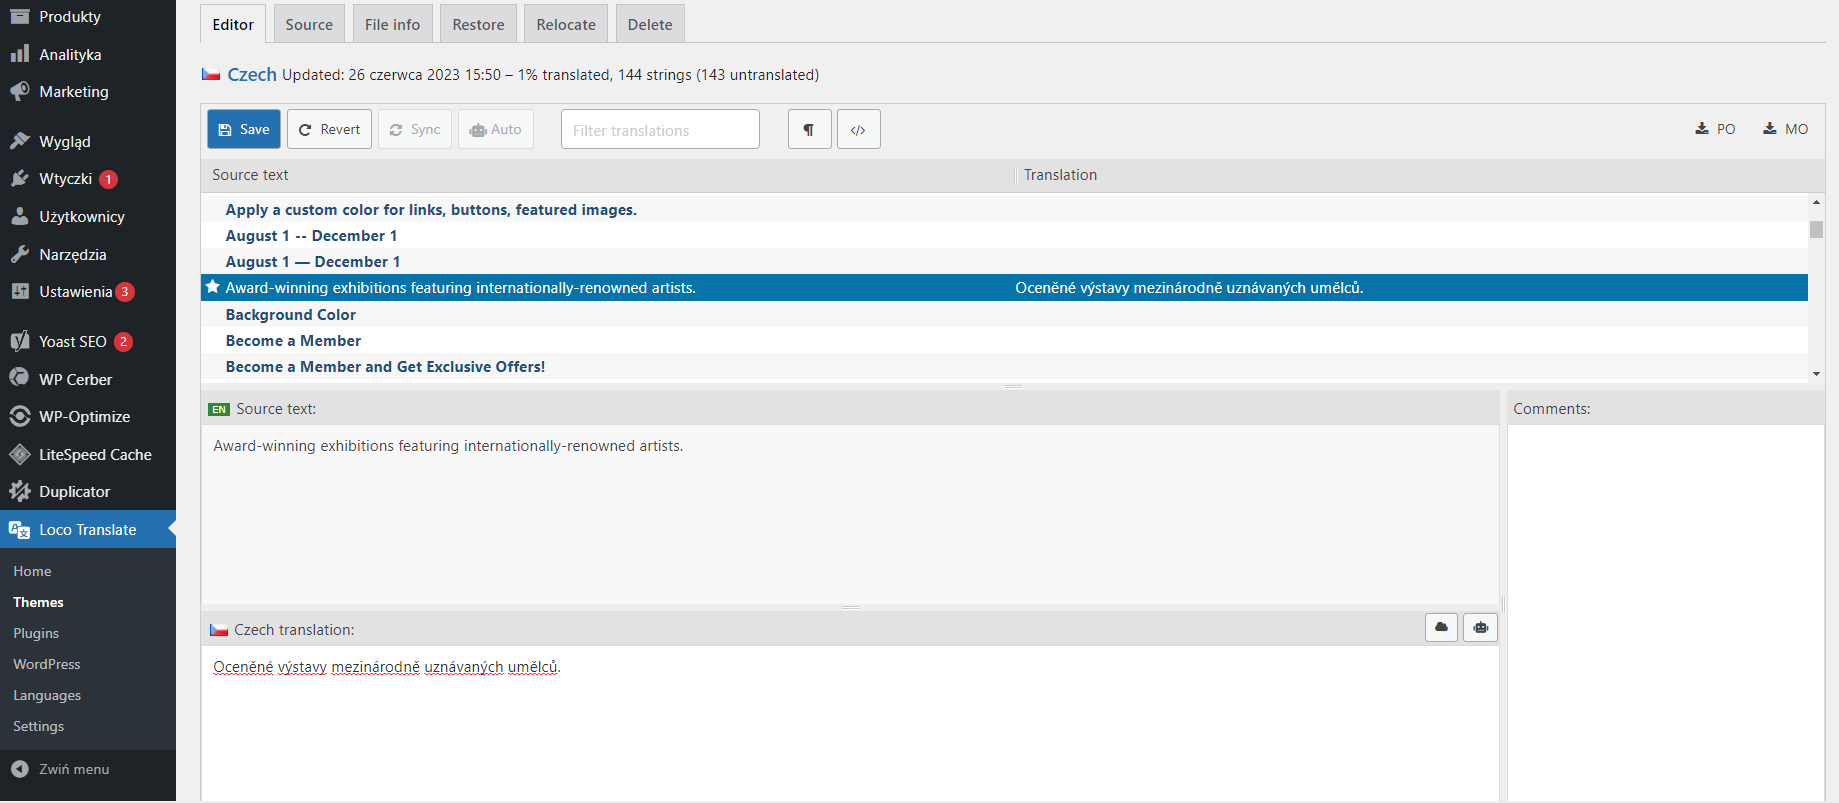The image size is (1839, 803).
Task: Click the Marketing megaphone icon
Action: (x=20, y=91)
